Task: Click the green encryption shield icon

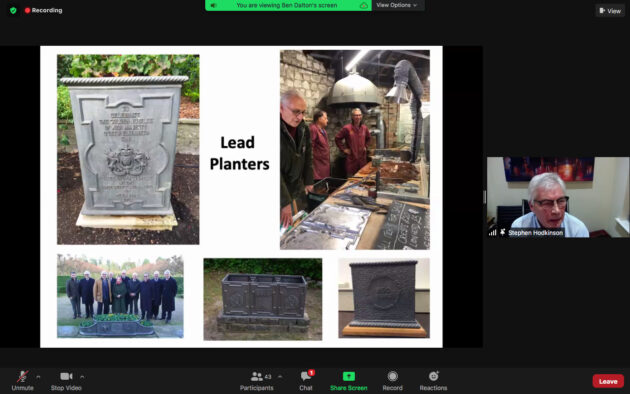Action: [13, 10]
